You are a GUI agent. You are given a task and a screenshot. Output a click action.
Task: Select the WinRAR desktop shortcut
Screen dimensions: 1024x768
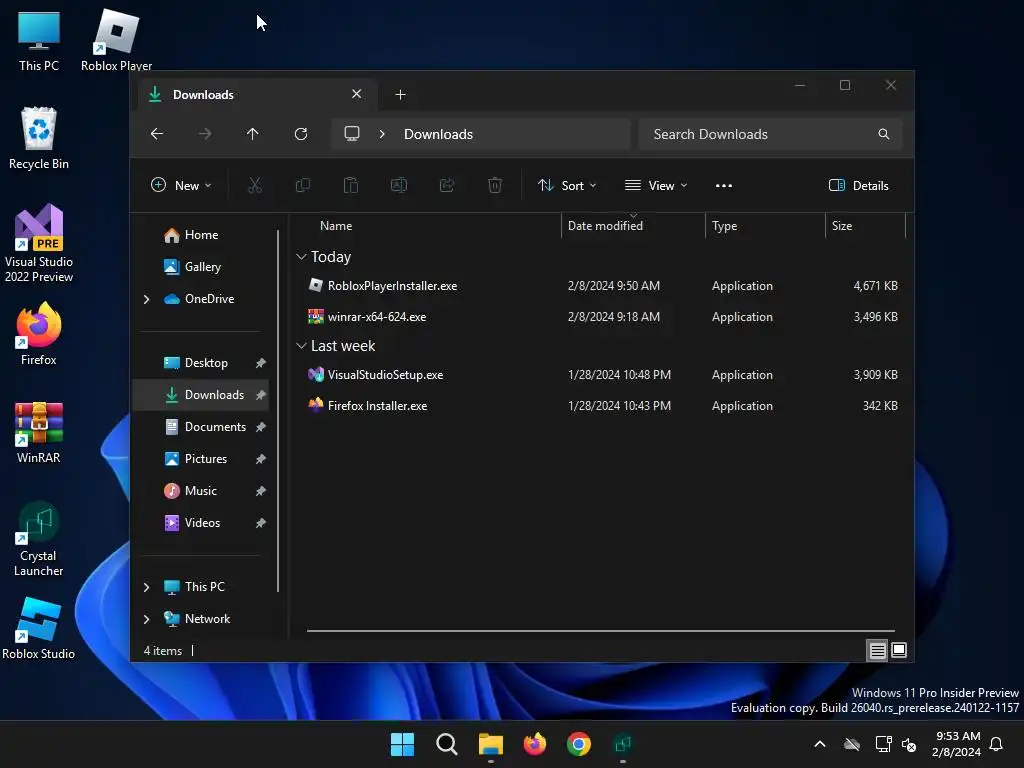pyautogui.click(x=39, y=432)
